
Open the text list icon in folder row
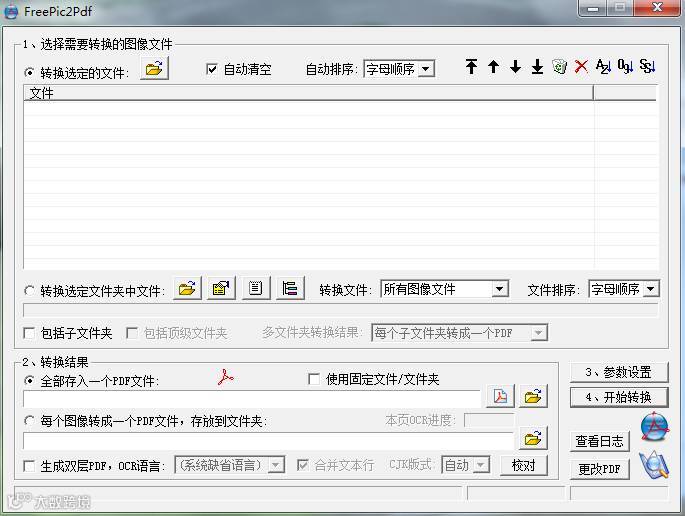click(x=256, y=288)
